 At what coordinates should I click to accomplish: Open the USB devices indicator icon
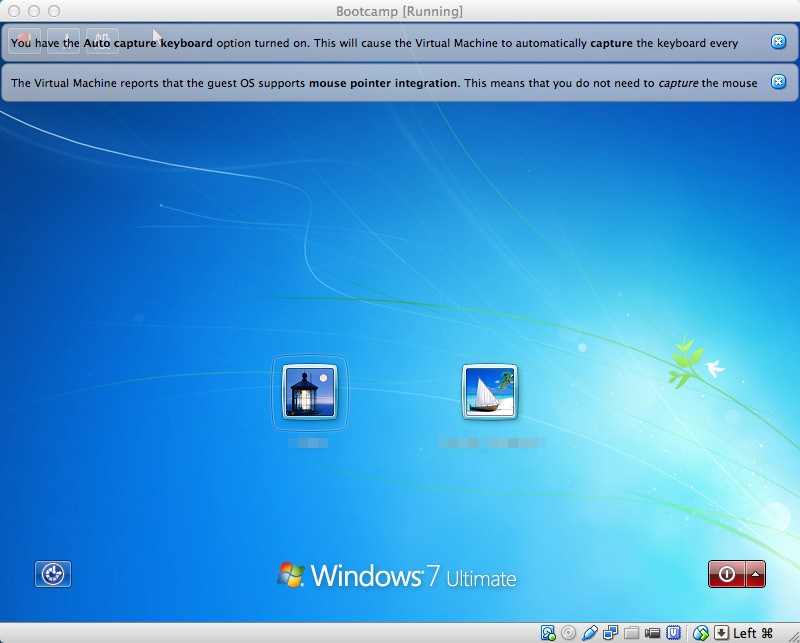pos(589,633)
